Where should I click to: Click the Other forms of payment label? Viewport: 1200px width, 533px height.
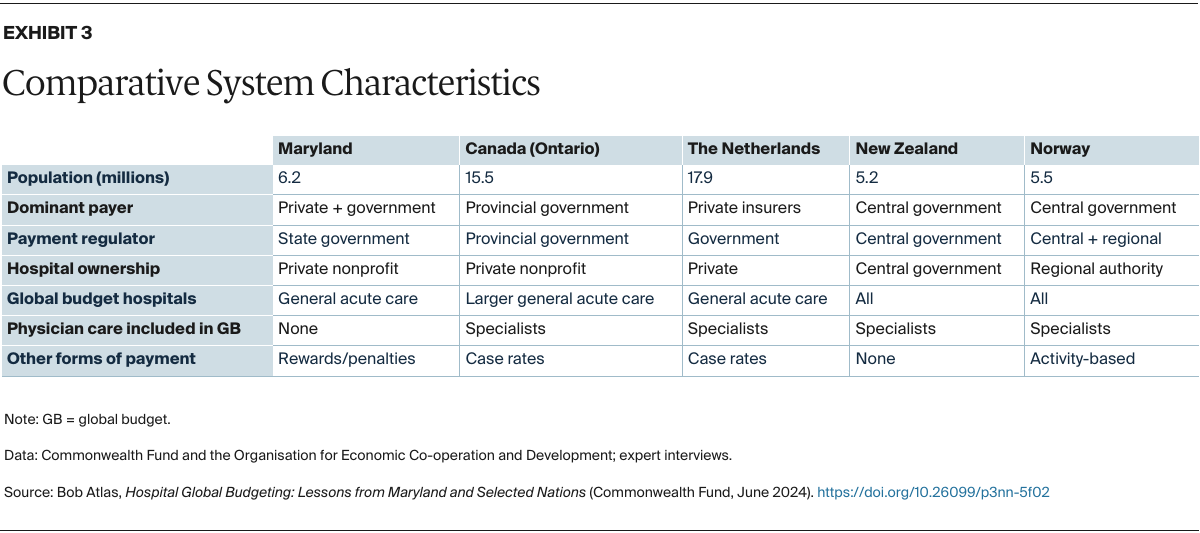102,358
